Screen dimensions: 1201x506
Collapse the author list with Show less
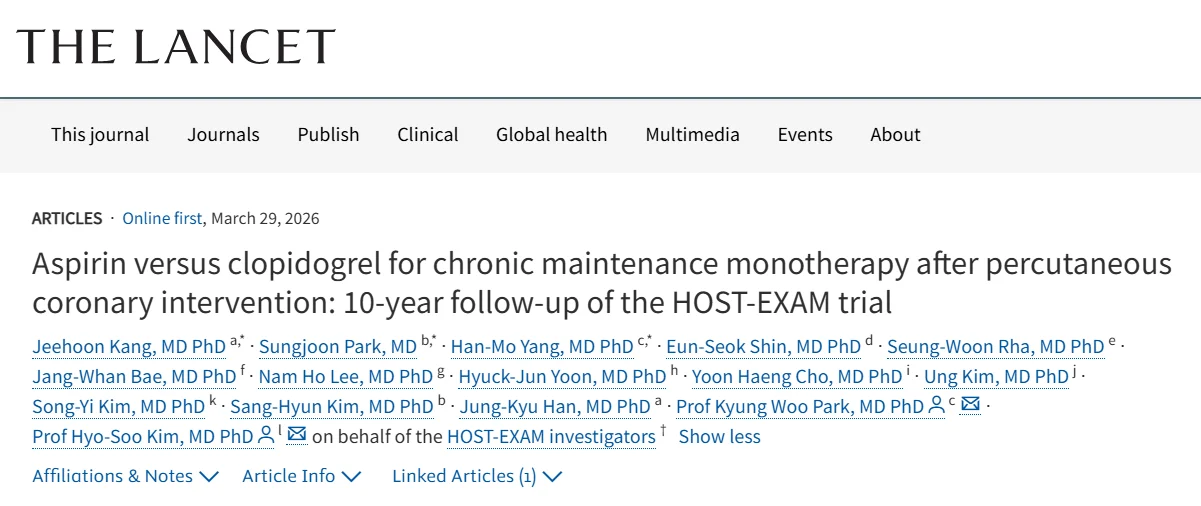coord(719,437)
